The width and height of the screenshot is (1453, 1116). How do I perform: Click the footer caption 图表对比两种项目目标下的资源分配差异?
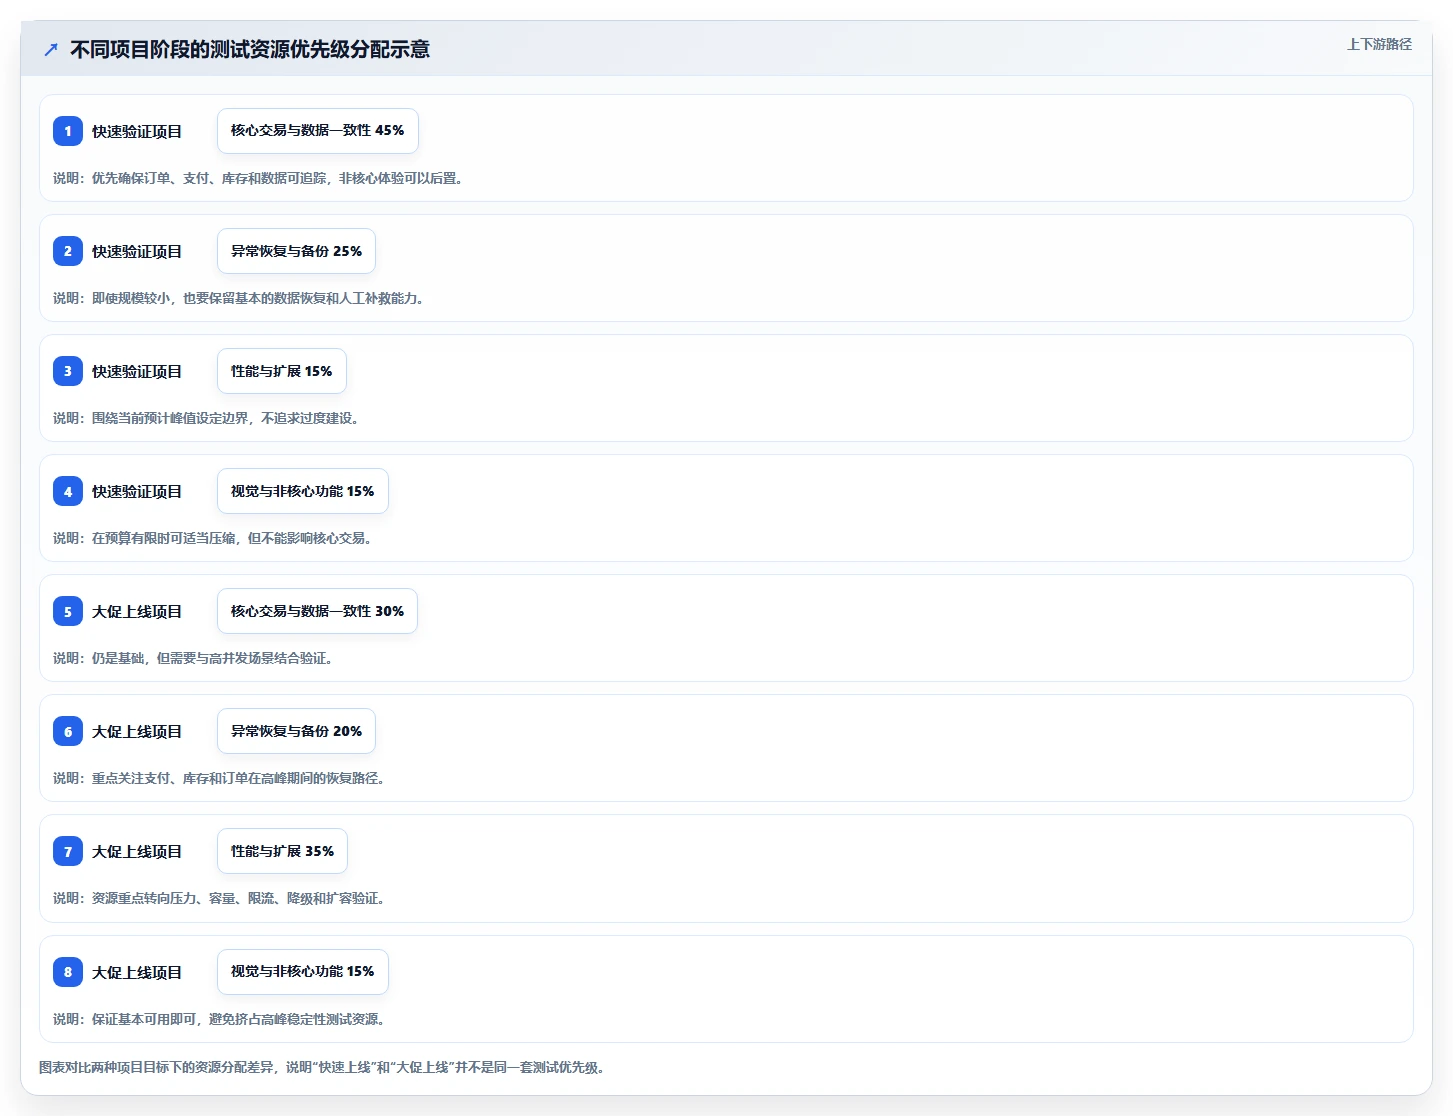156,1067
